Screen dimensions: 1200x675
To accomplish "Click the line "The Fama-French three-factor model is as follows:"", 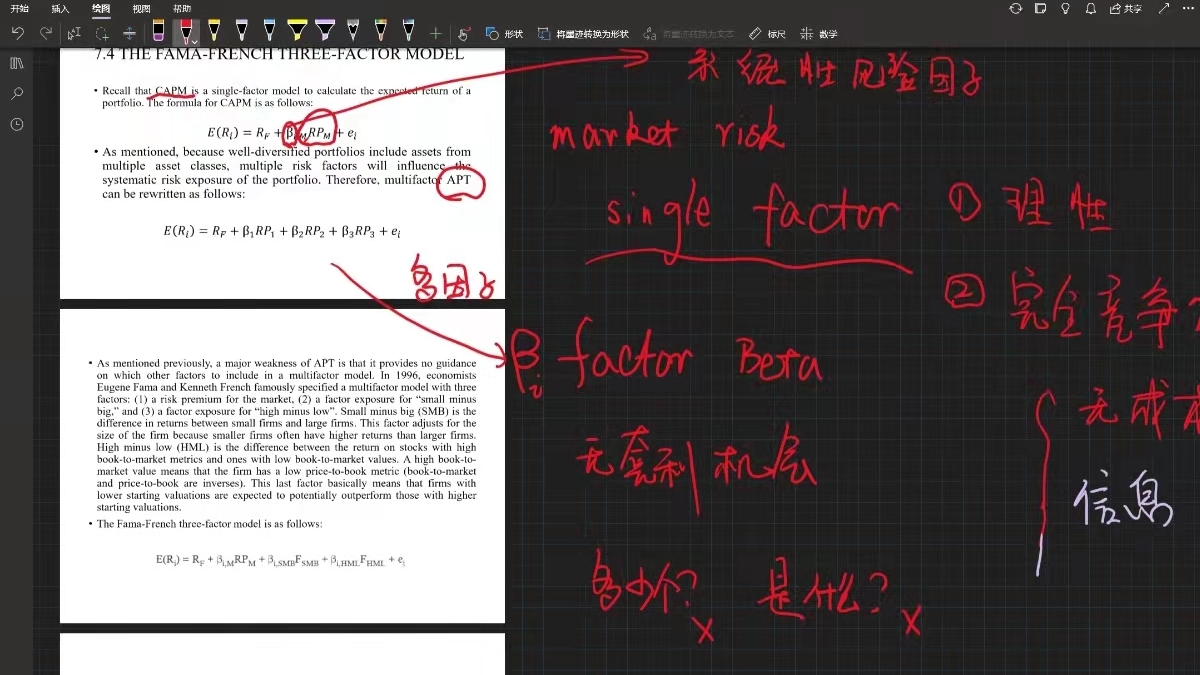I will pyautogui.click(x=209, y=524).
